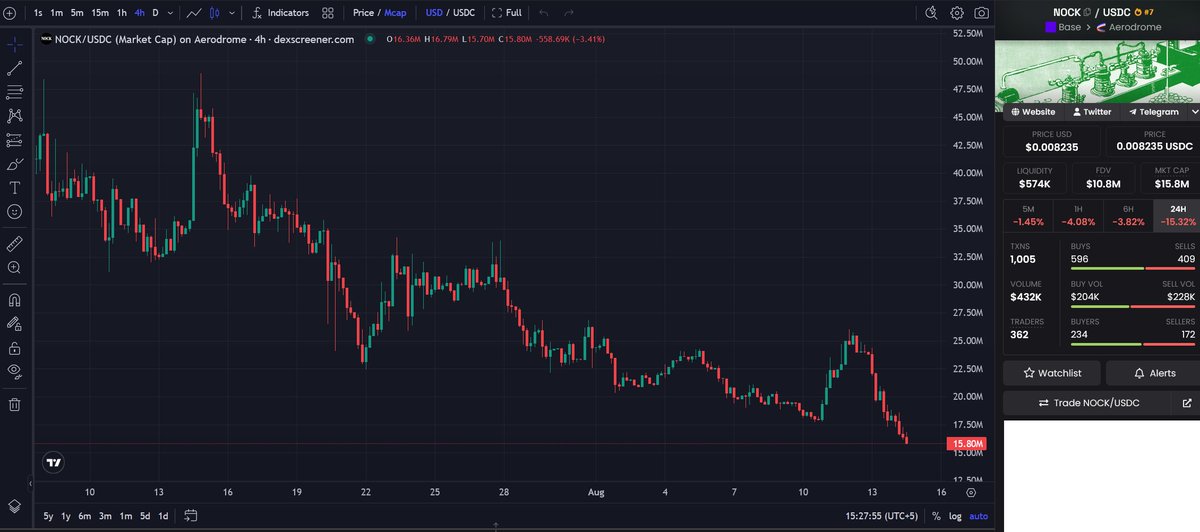Copy the NOCK token address icon
The width and height of the screenshot is (1200, 532).
coord(1087,12)
